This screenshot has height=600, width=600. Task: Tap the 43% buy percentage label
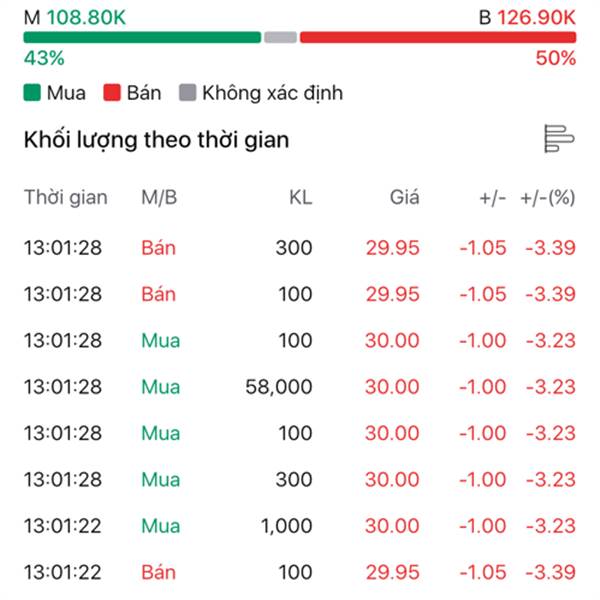[x=44, y=59]
